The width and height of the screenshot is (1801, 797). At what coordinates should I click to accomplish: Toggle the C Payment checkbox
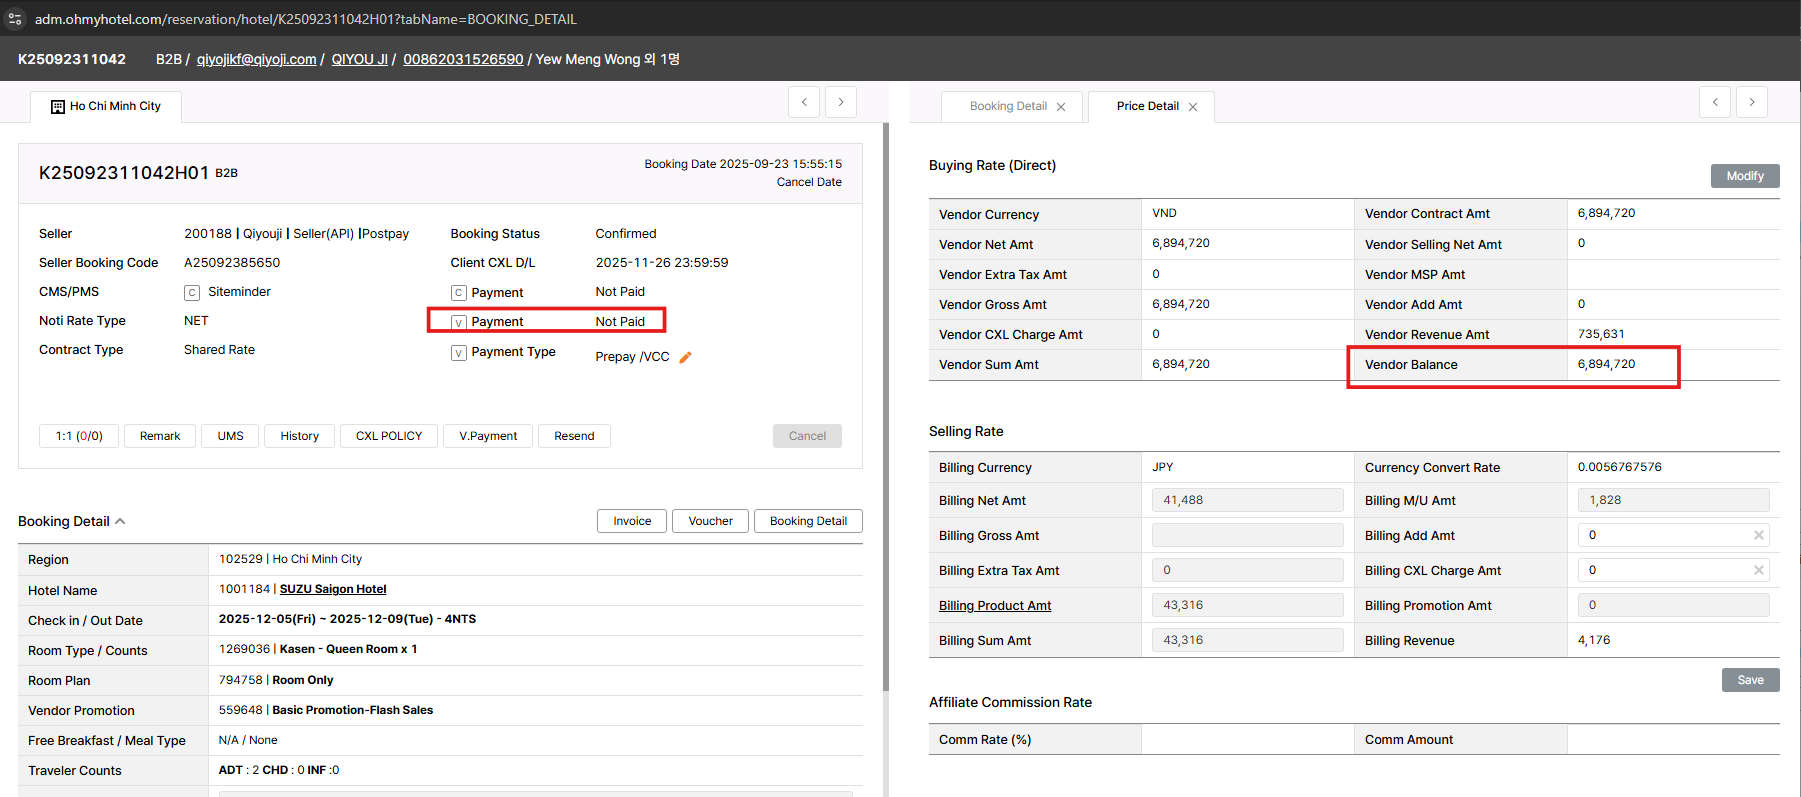coord(459,293)
